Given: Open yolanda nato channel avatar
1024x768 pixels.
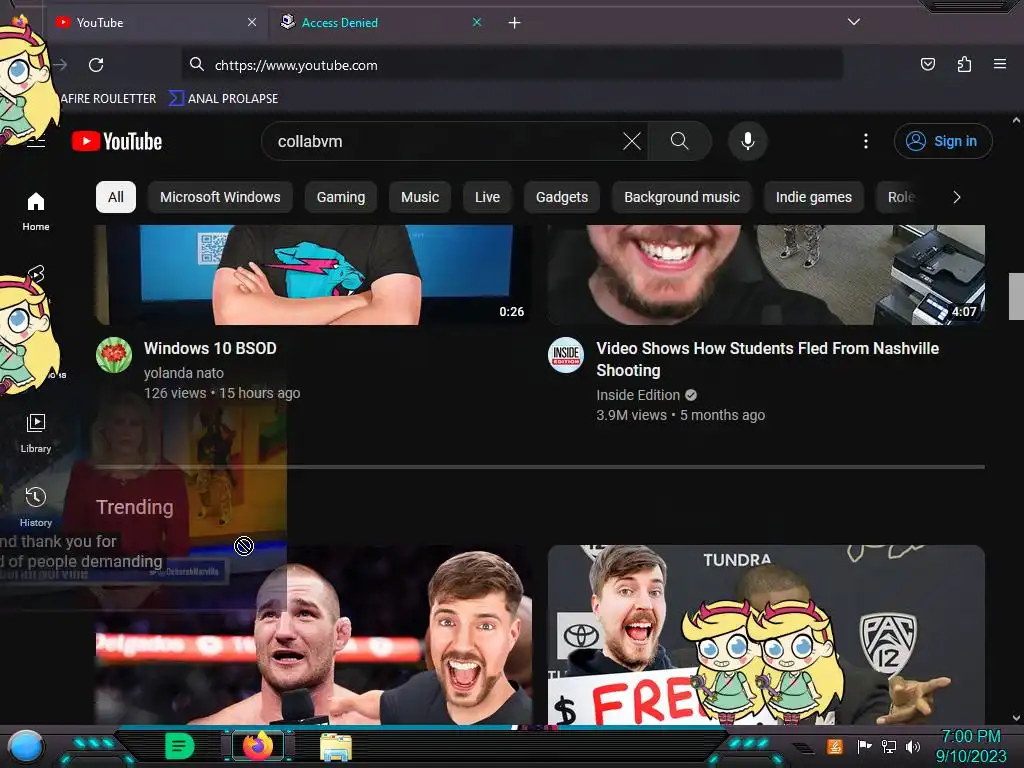Looking at the screenshot, I should pyautogui.click(x=114, y=355).
